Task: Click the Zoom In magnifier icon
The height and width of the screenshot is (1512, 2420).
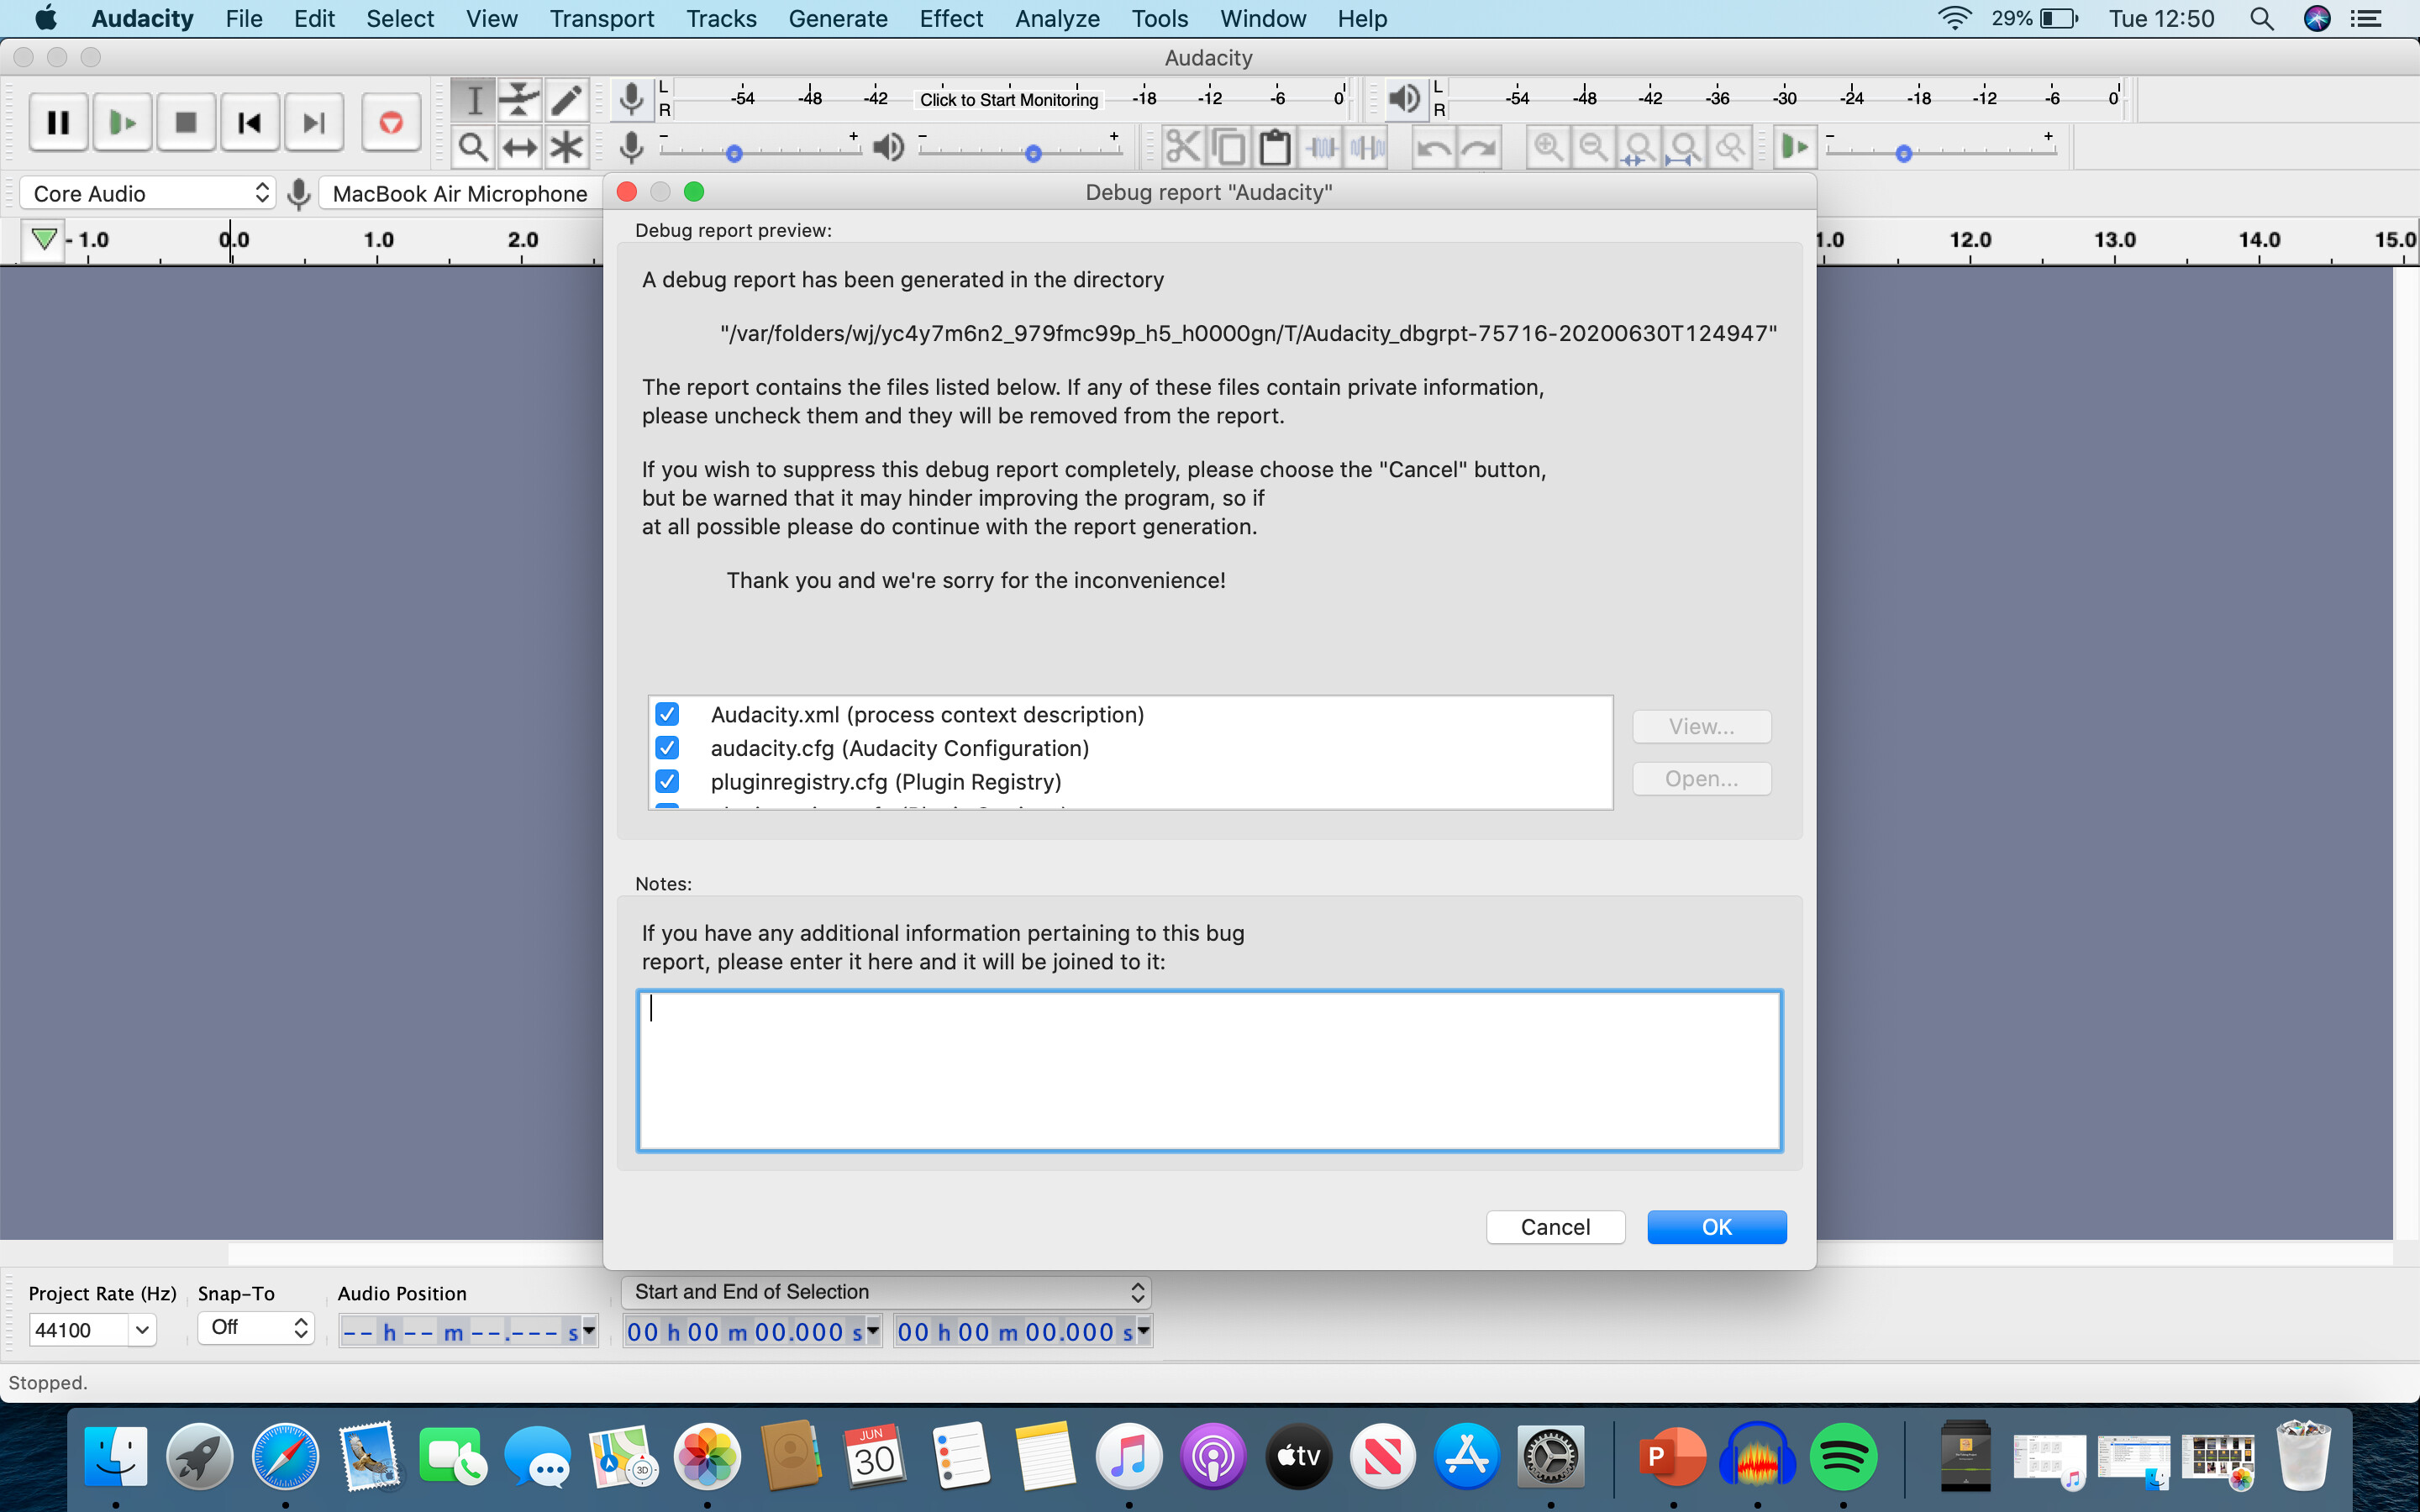Action: [x=1548, y=148]
